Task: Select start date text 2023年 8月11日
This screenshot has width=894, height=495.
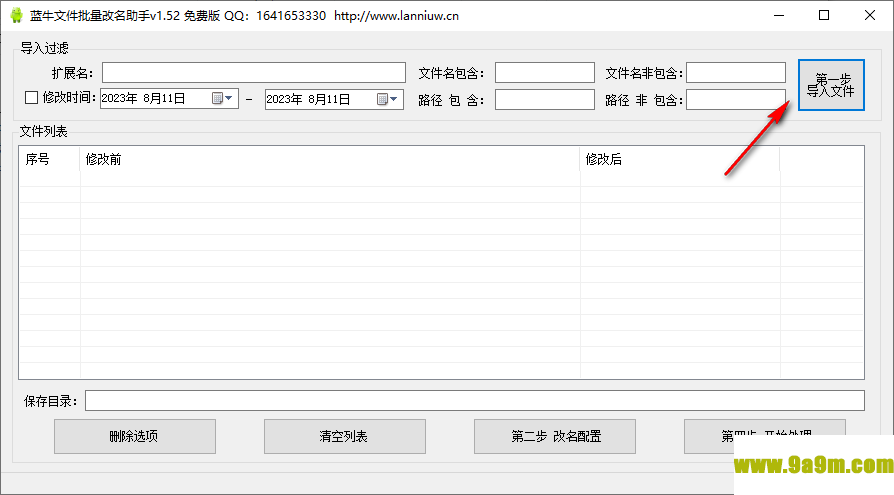Action: (143, 98)
